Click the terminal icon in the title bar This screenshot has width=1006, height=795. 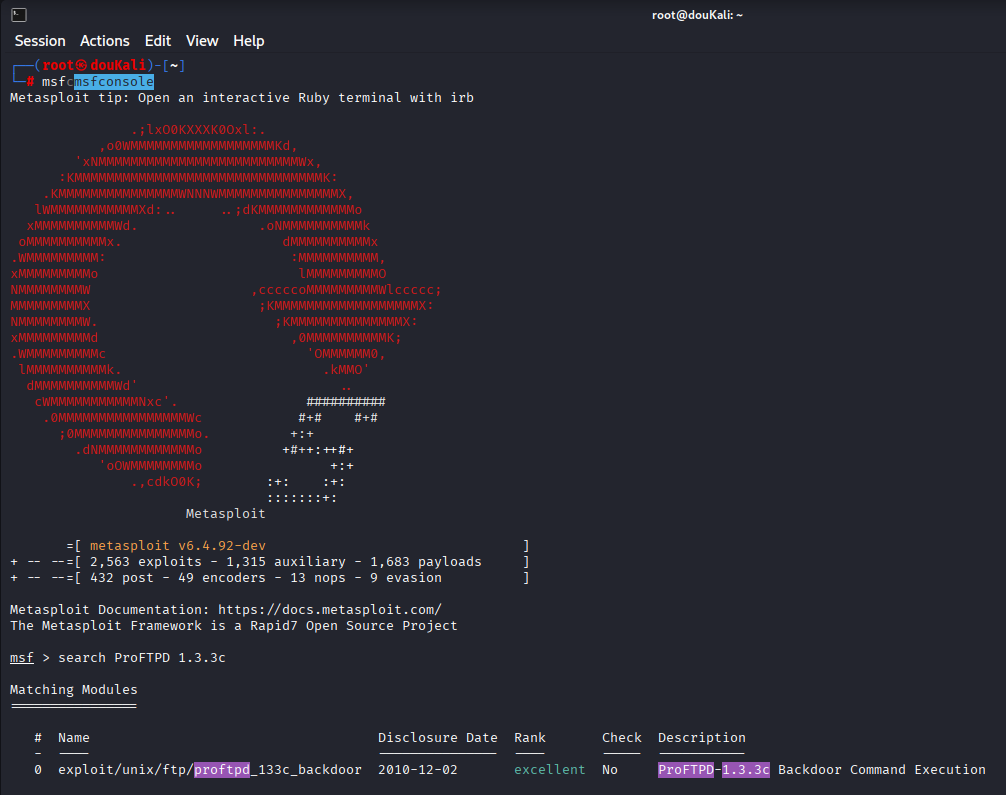click(x=19, y=14)
